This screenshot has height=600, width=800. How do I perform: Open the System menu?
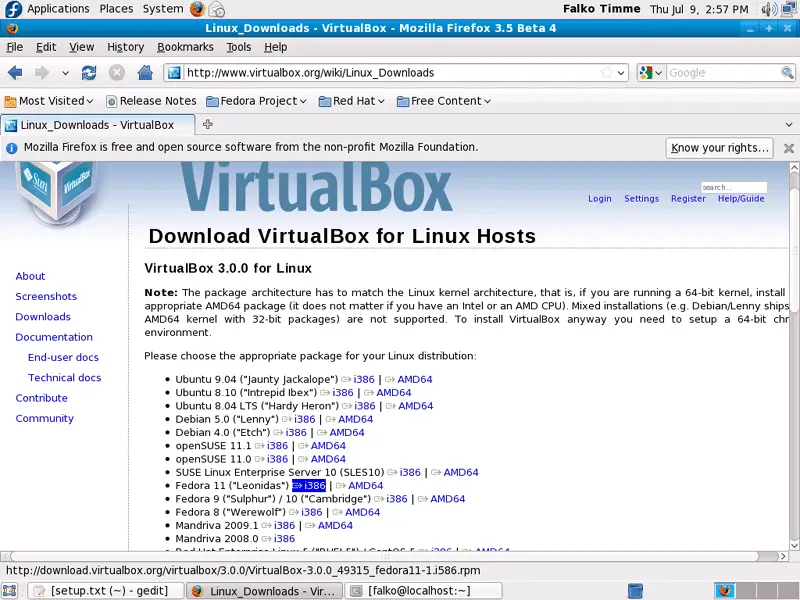[x=163, y=9]
